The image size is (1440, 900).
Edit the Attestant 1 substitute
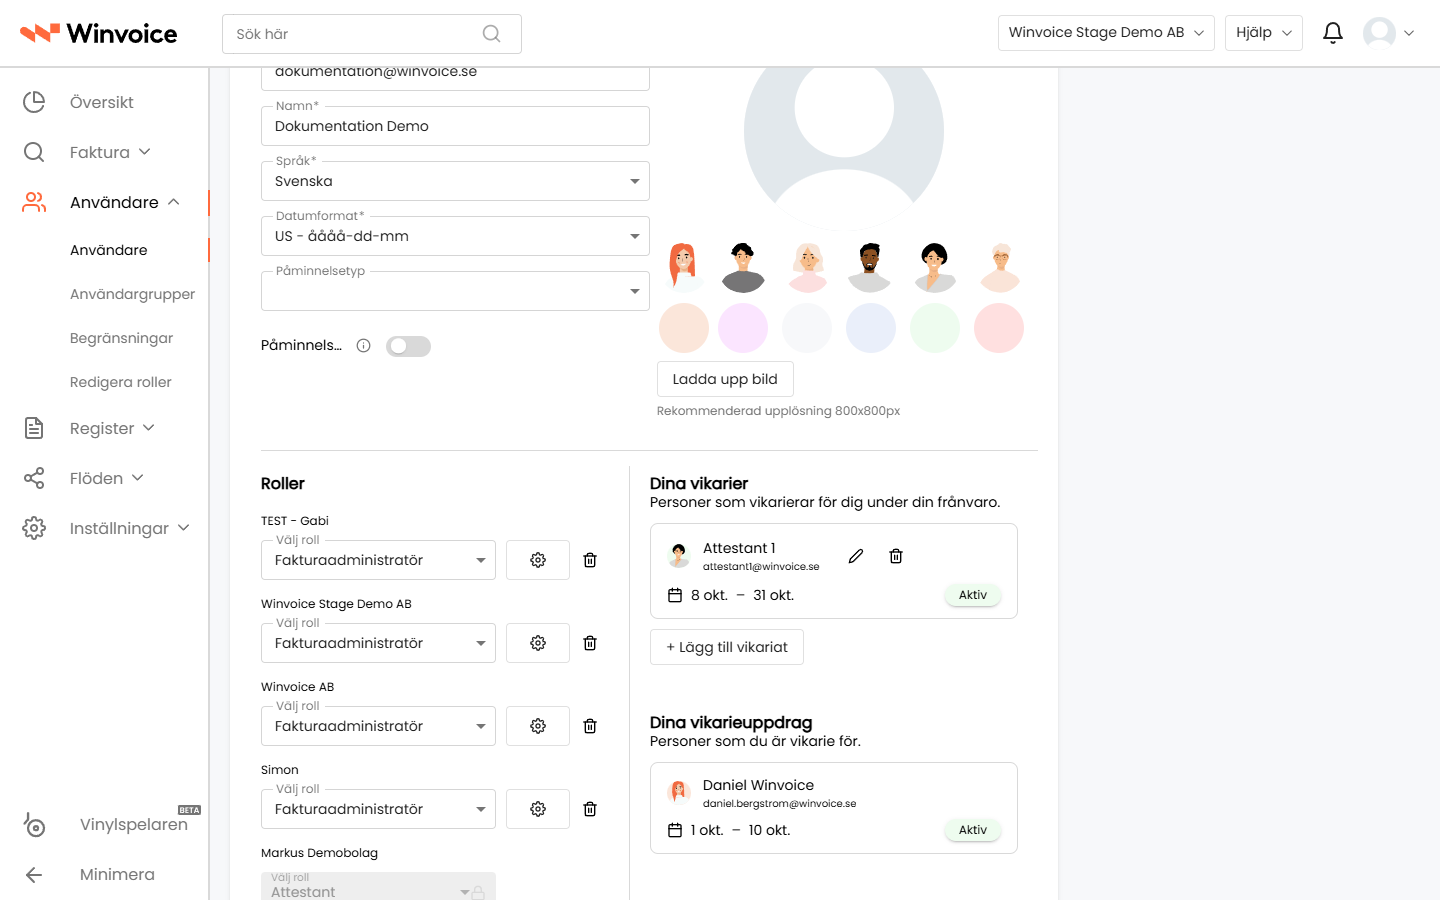coord(856,556)
